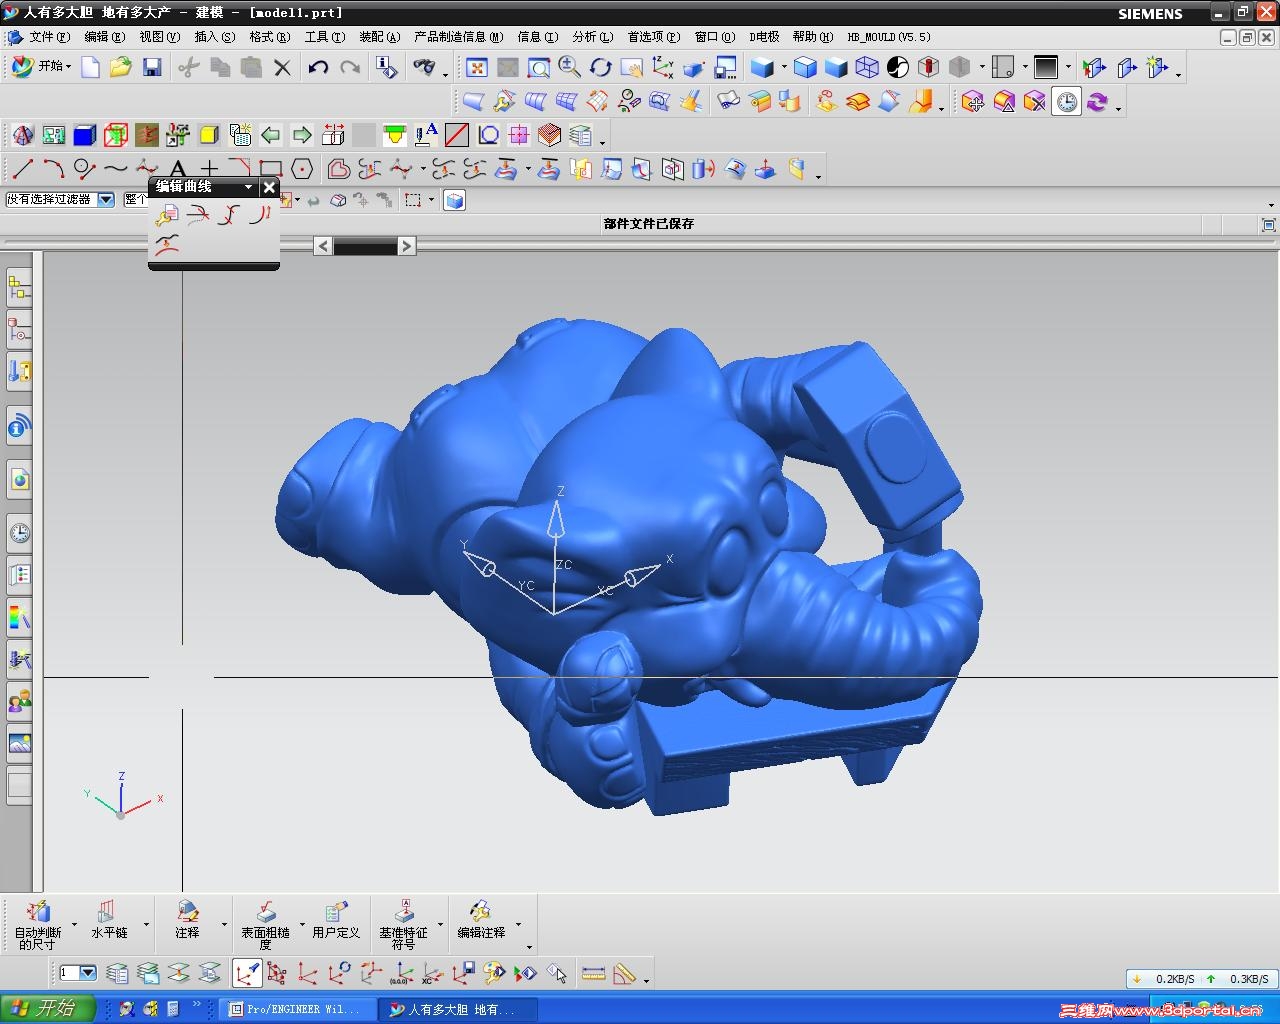The image size is (1280, 1024).
Task: Click the dark horizontal scrollbar thumb
Action: point(365,246)
